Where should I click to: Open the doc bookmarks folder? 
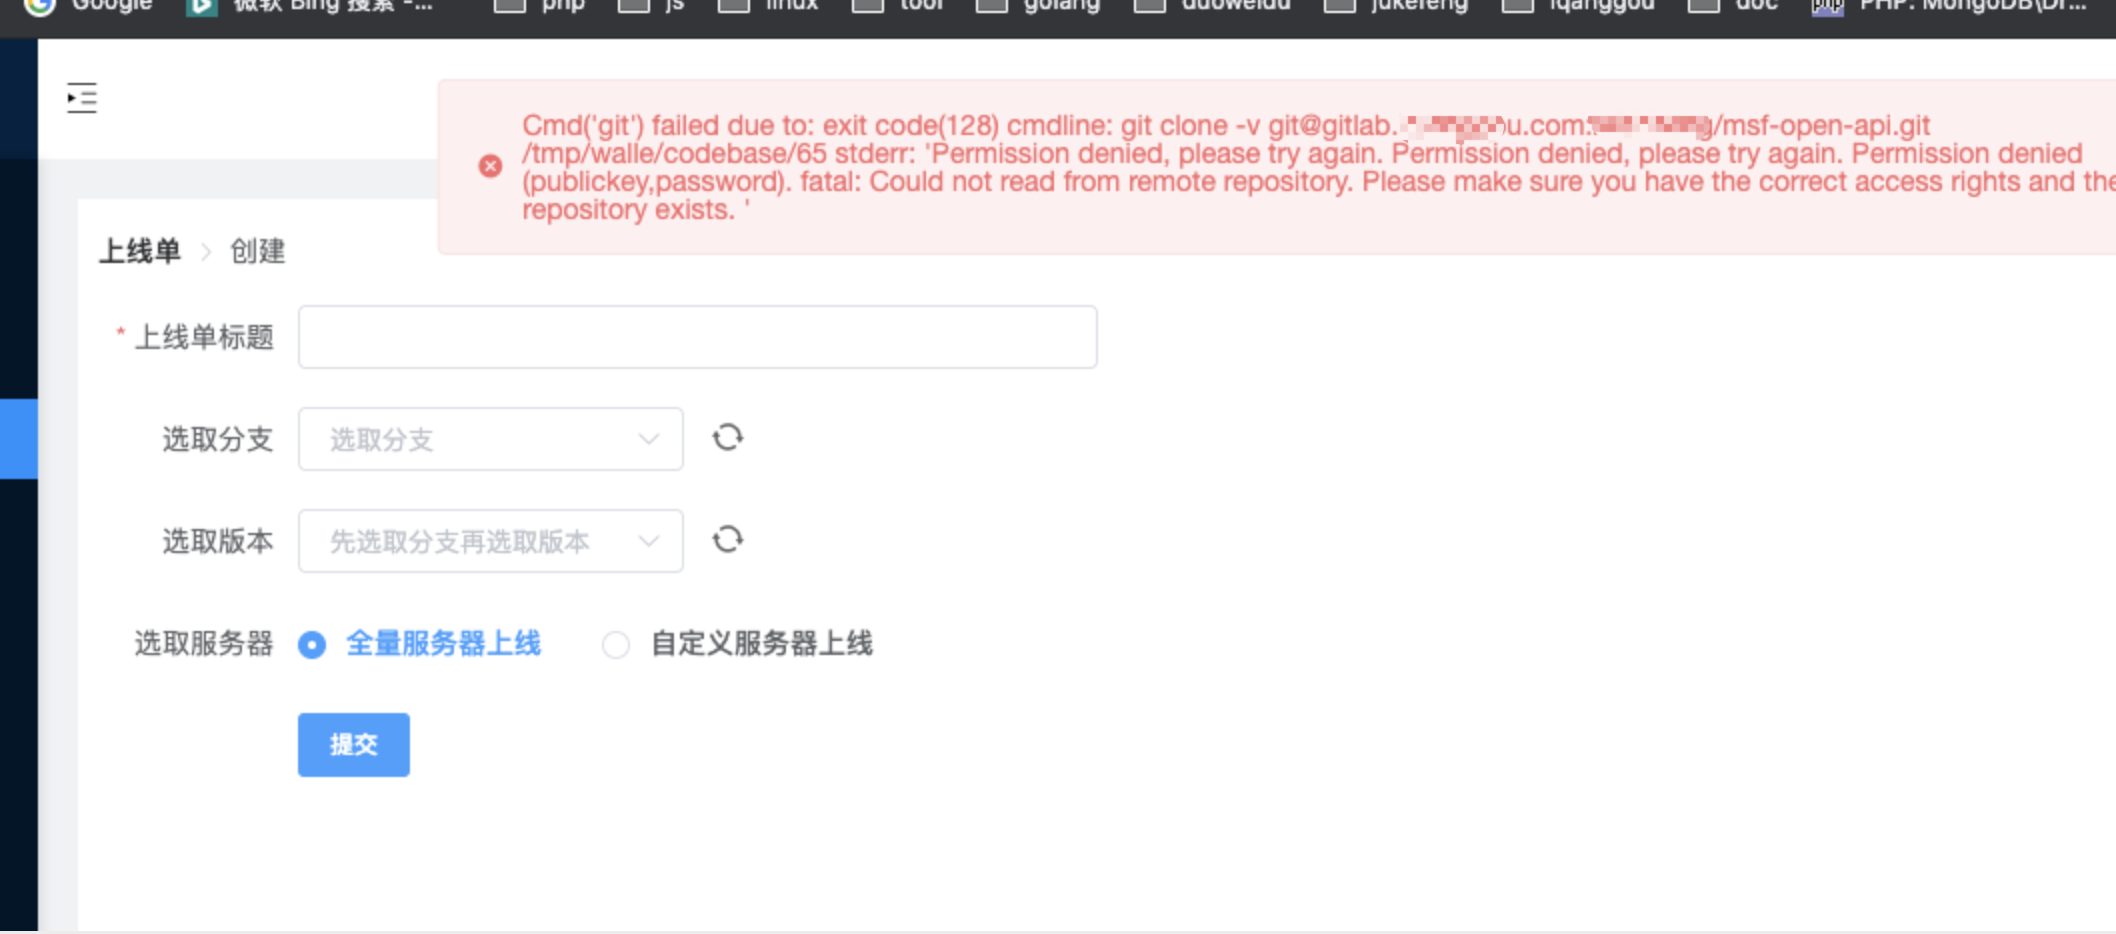point(1730,5)
